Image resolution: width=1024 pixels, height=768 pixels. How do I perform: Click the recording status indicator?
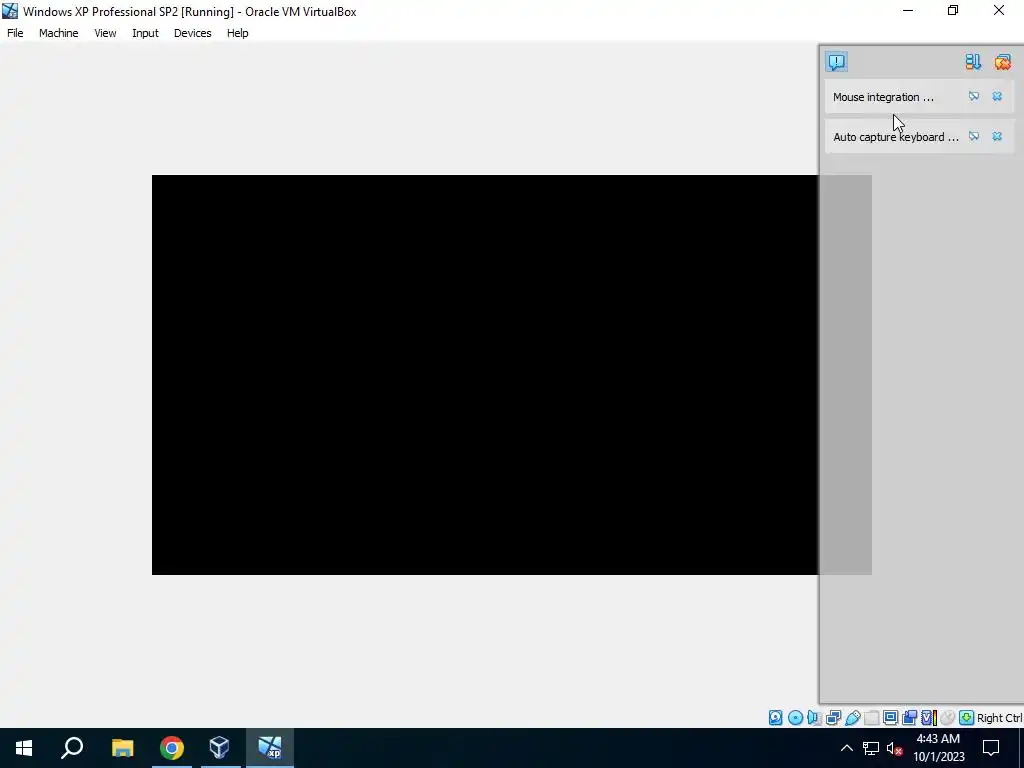pos(909,718)
